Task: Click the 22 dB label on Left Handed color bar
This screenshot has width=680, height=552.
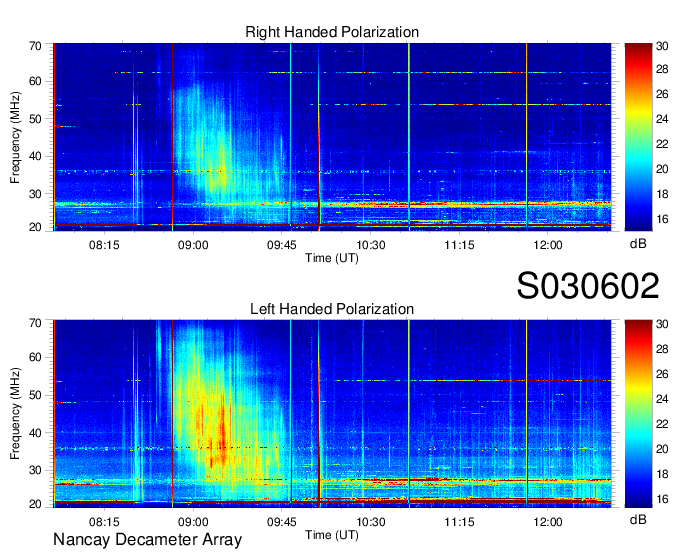Action: coord(662,424)
